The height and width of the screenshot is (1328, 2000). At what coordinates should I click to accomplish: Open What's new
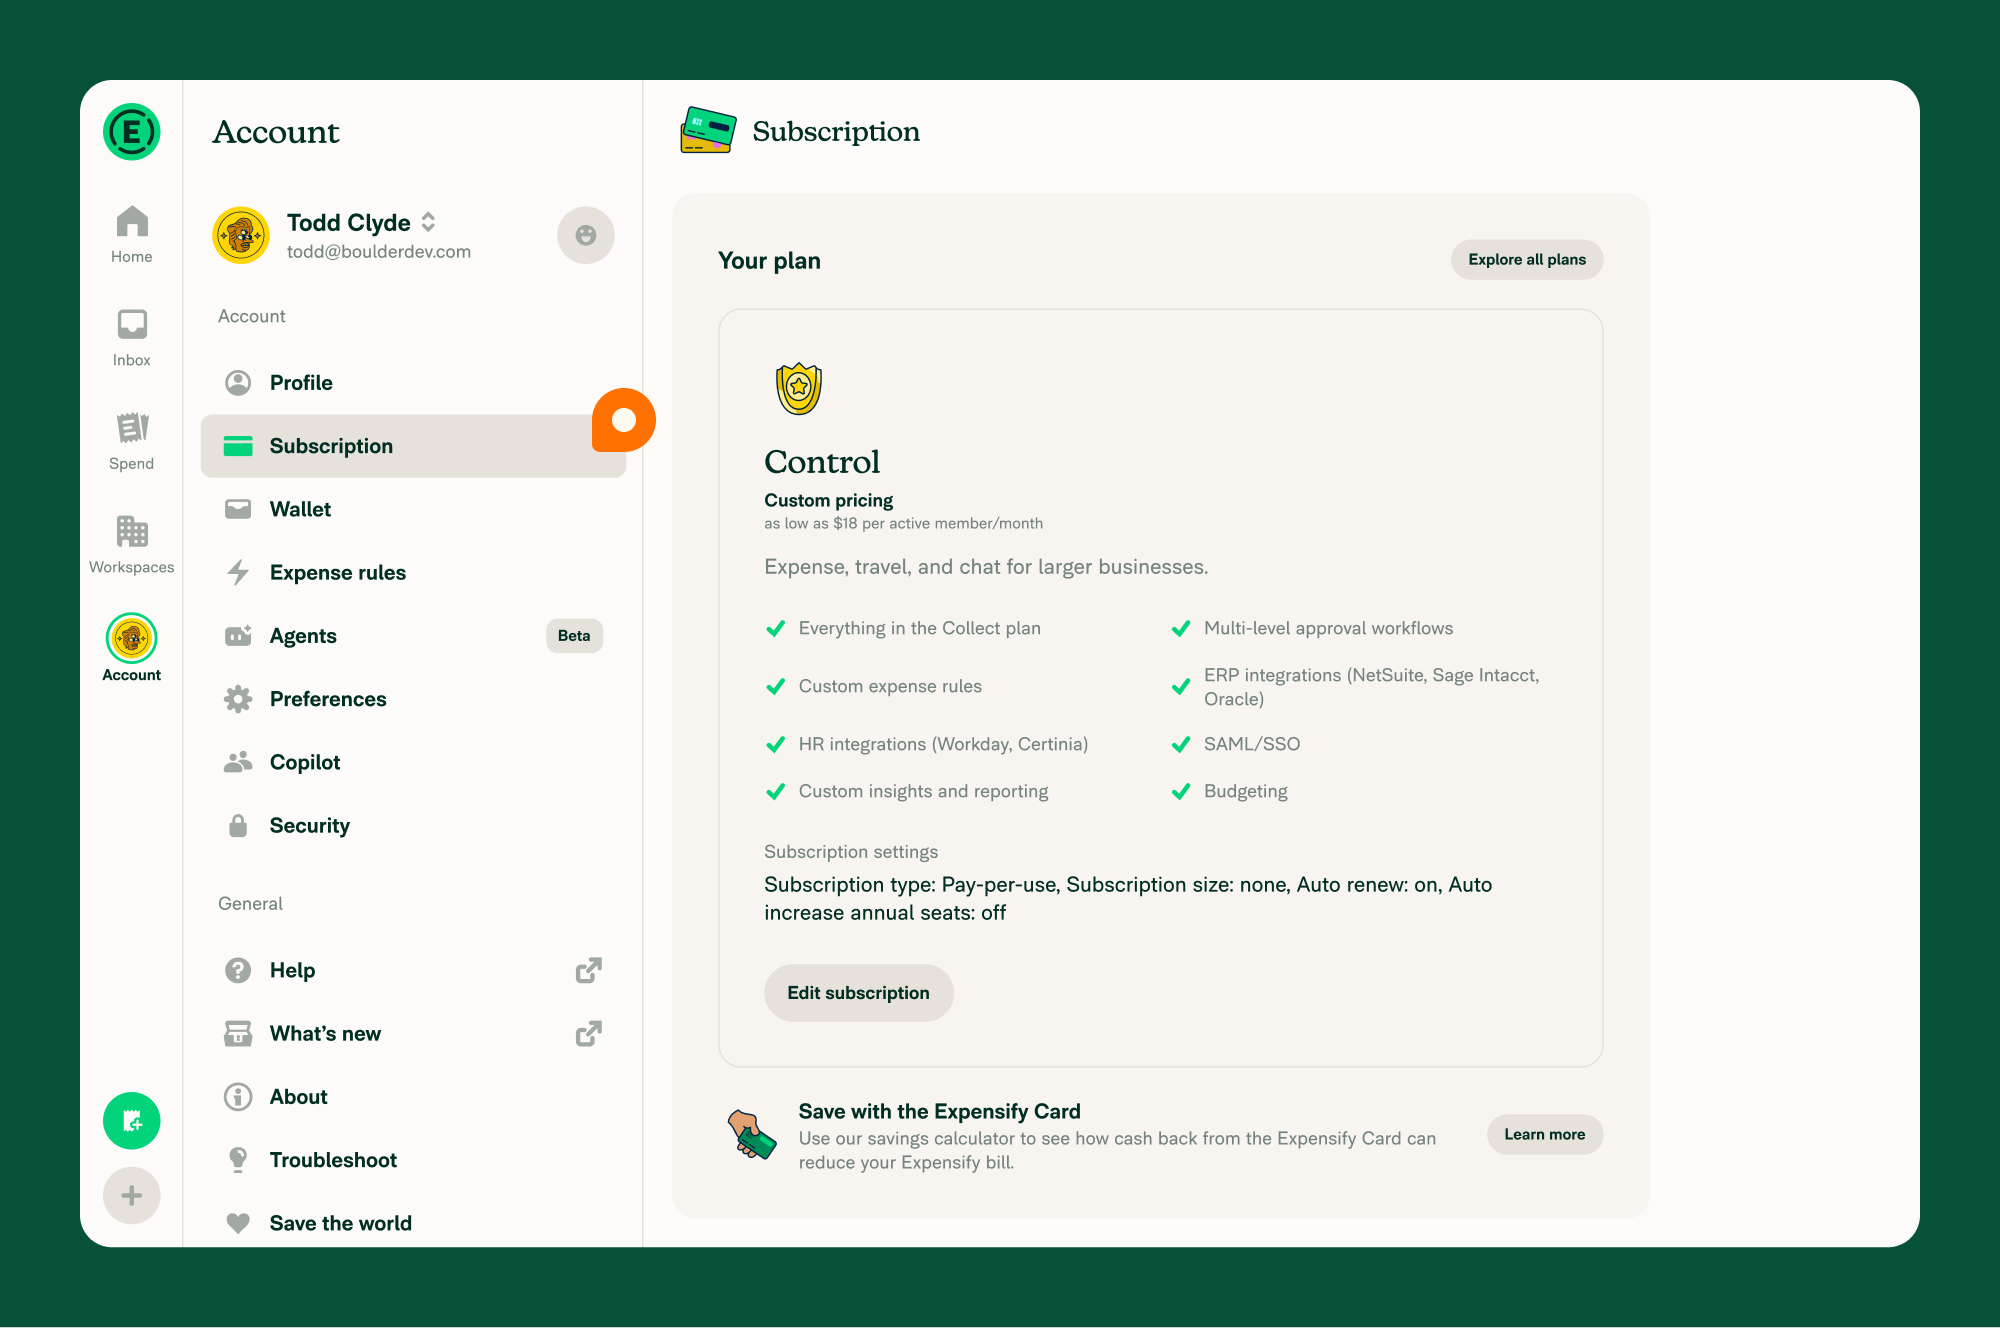click(413, 1033)
